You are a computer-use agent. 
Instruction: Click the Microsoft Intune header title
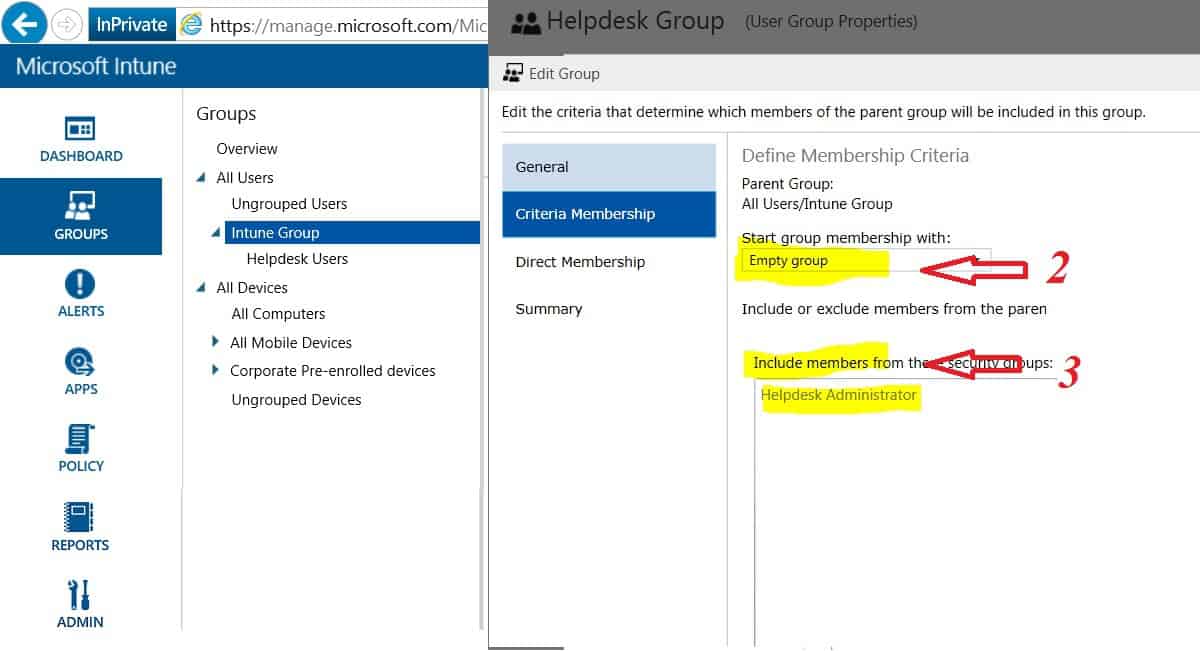point(96,67)
